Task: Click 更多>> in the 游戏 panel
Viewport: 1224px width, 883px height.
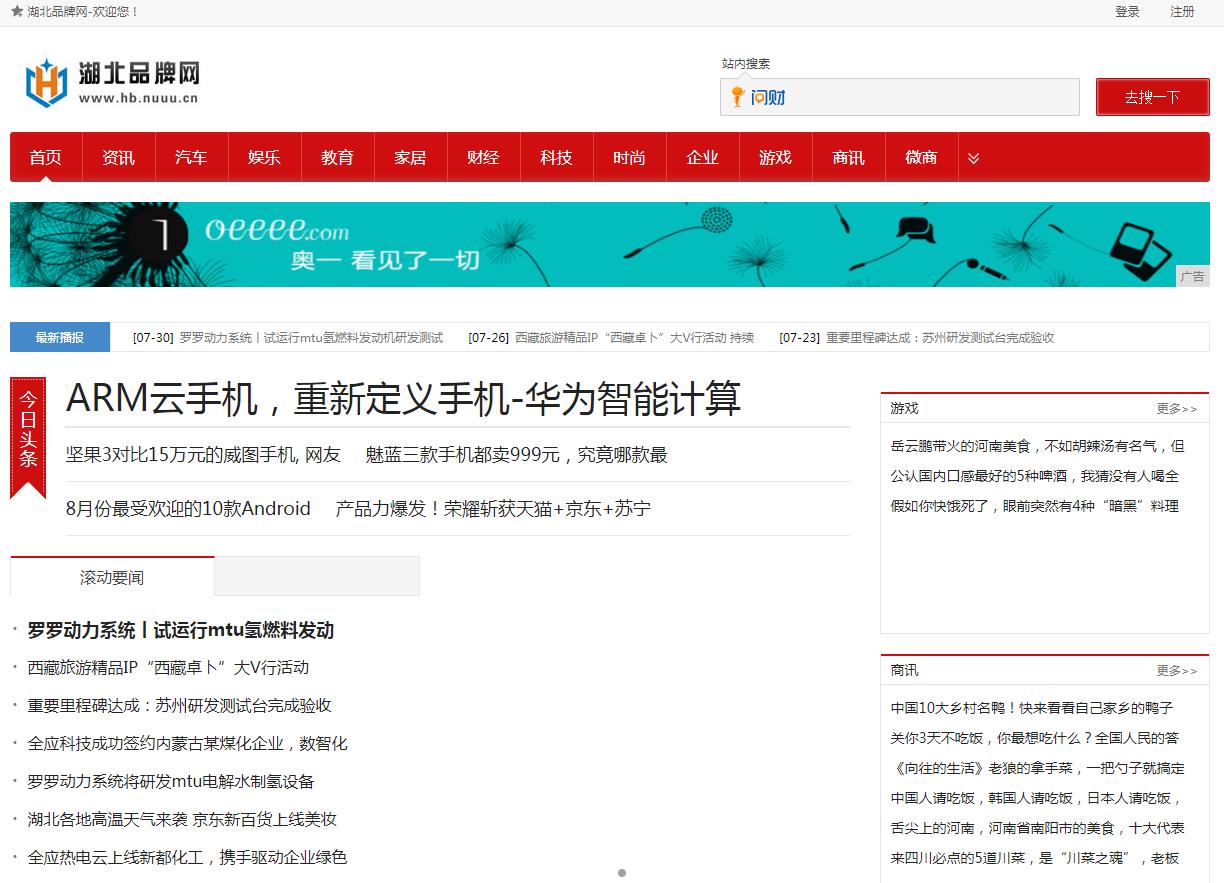Action: click(1176, 408)
